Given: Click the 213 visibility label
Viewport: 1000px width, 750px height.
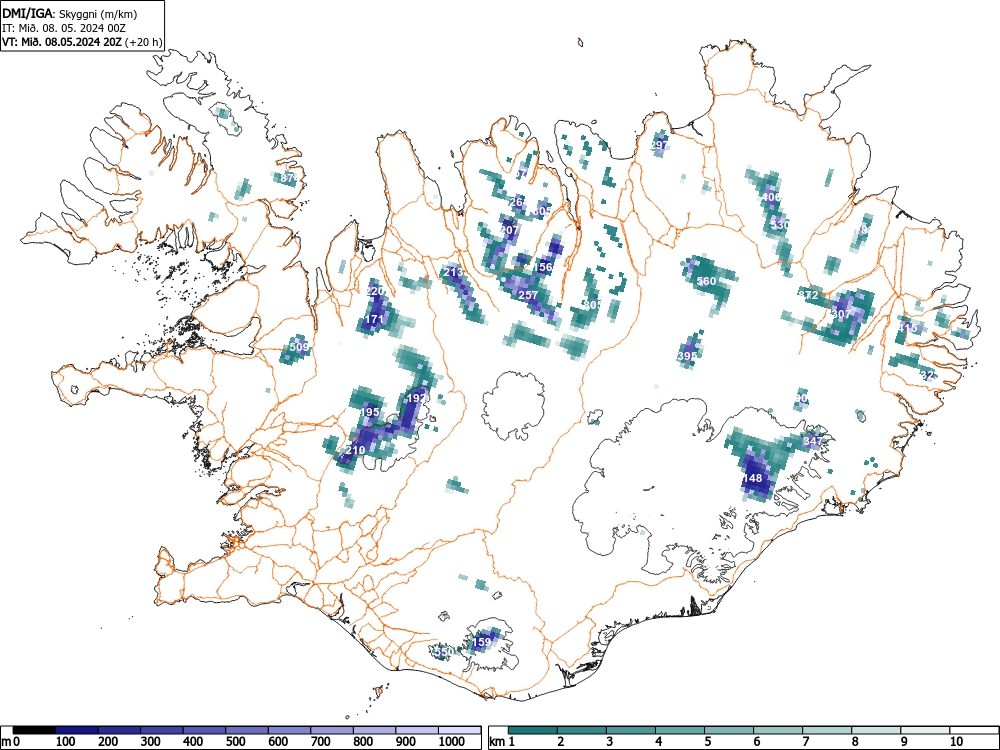Looking at the screenshot, I should point(453,272).
